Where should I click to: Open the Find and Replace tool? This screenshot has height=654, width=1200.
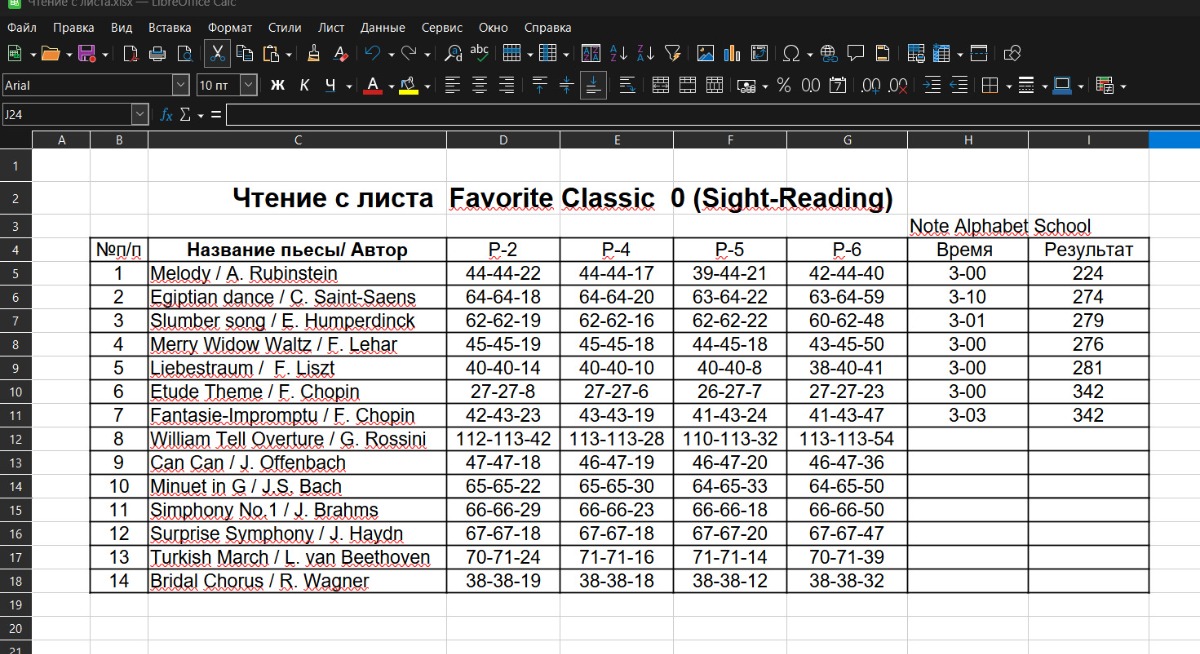click(x=453, y=54)
